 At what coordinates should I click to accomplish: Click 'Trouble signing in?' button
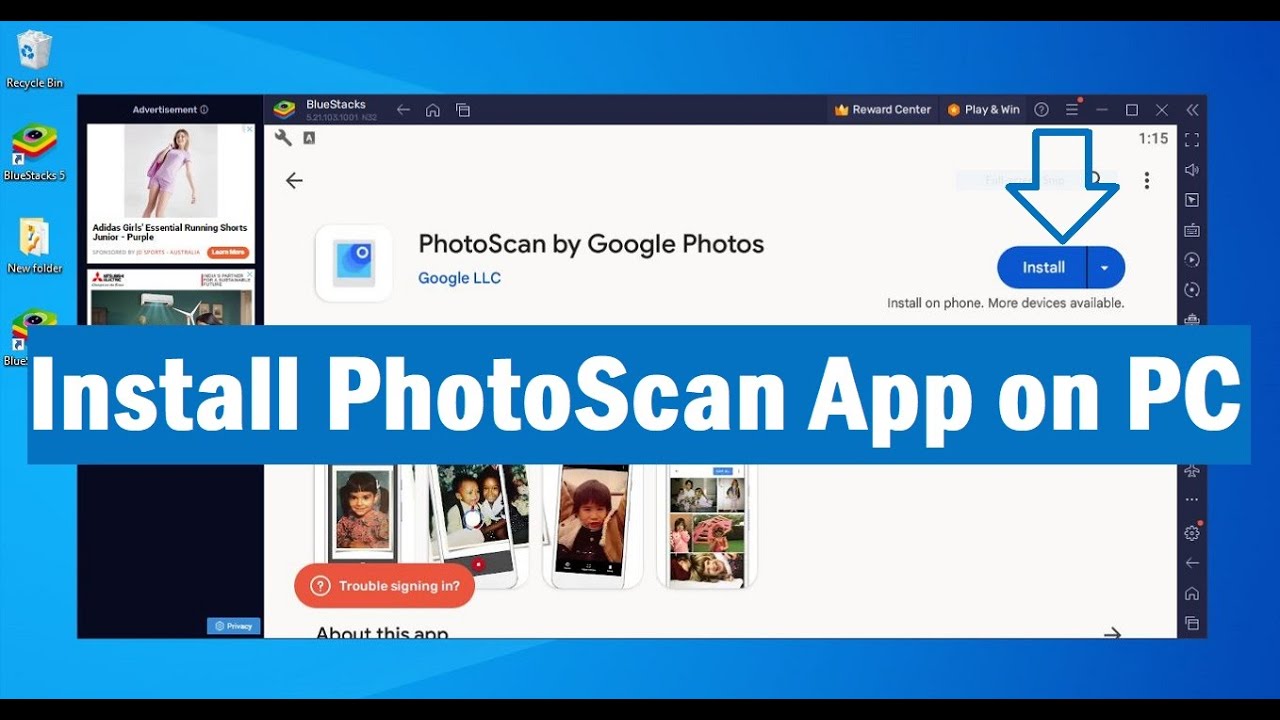click(384, 586)
